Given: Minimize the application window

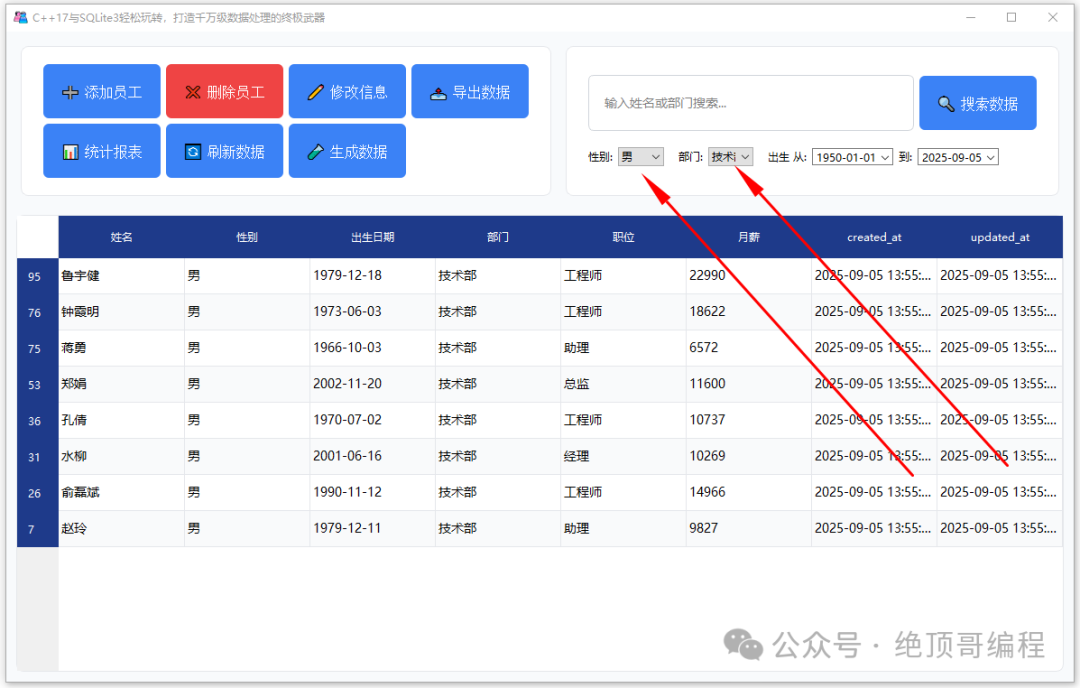Looking at the screenshot, I should click(x=971, y=17).
